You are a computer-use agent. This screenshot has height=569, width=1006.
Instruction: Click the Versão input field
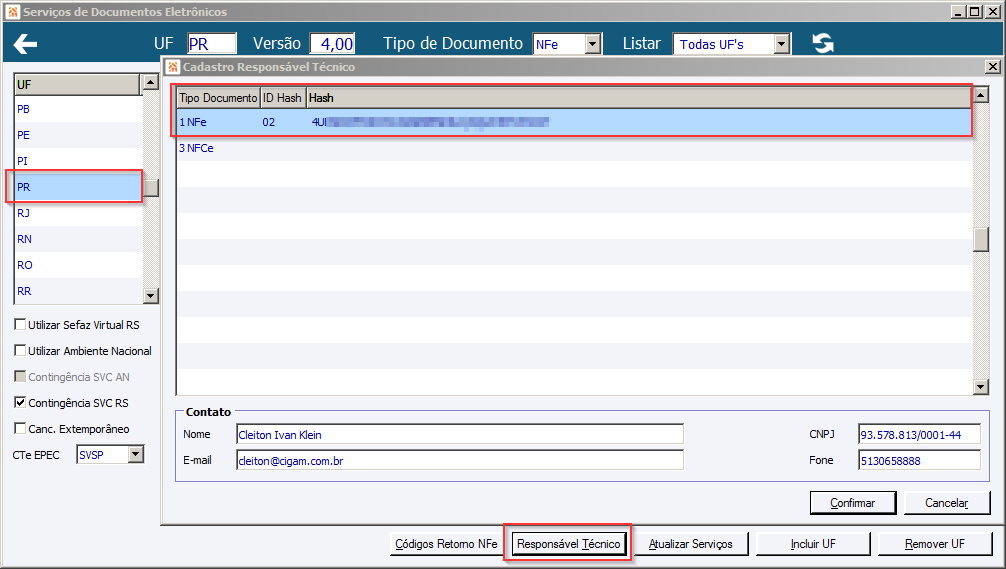point(332,44)
